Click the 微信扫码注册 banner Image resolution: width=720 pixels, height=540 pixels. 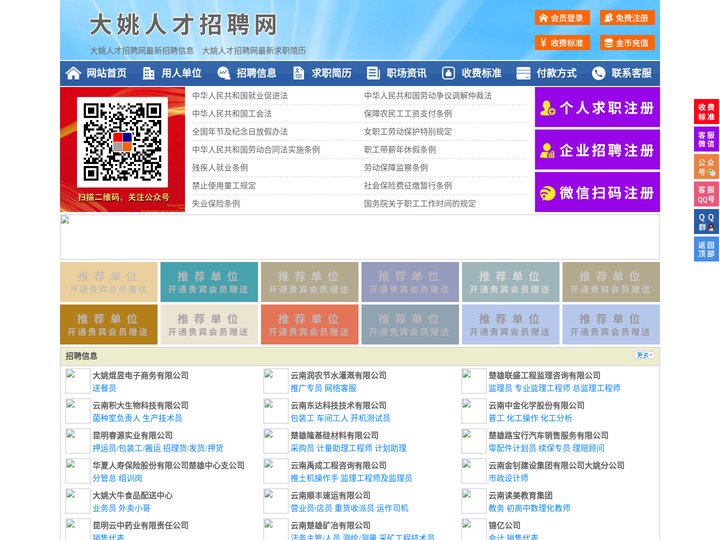[597, 192]
